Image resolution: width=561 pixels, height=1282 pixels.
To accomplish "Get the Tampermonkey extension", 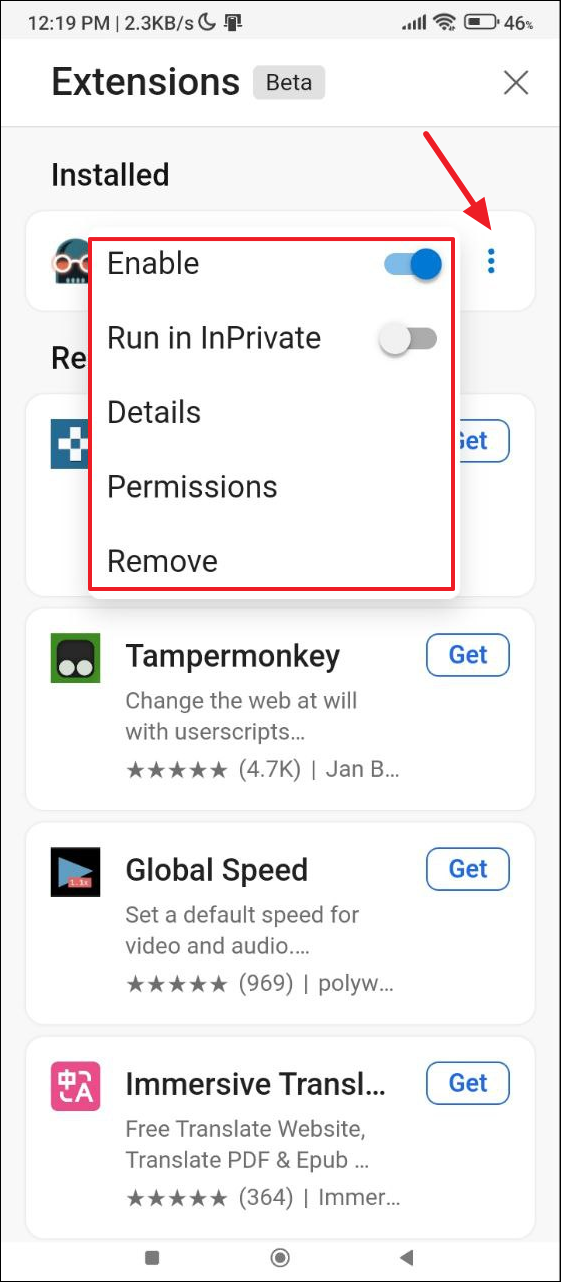I will click(468, 654).
